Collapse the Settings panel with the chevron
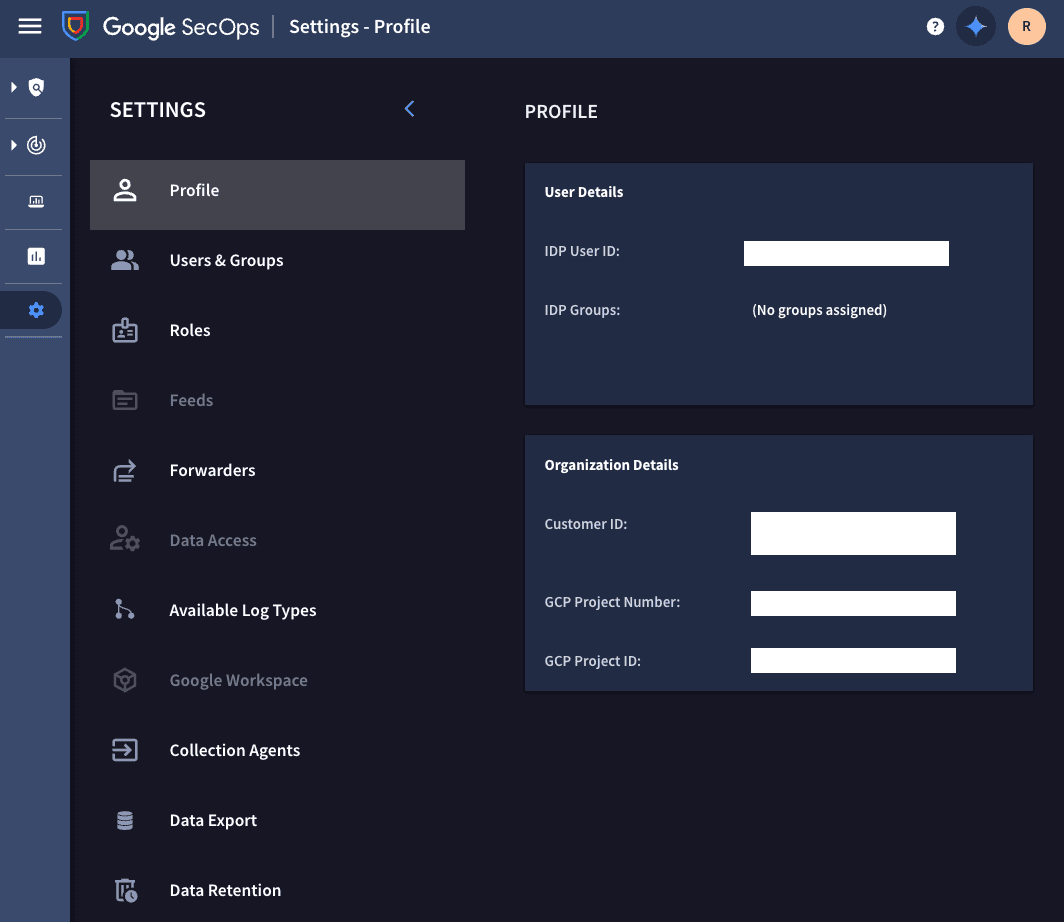 409,109
